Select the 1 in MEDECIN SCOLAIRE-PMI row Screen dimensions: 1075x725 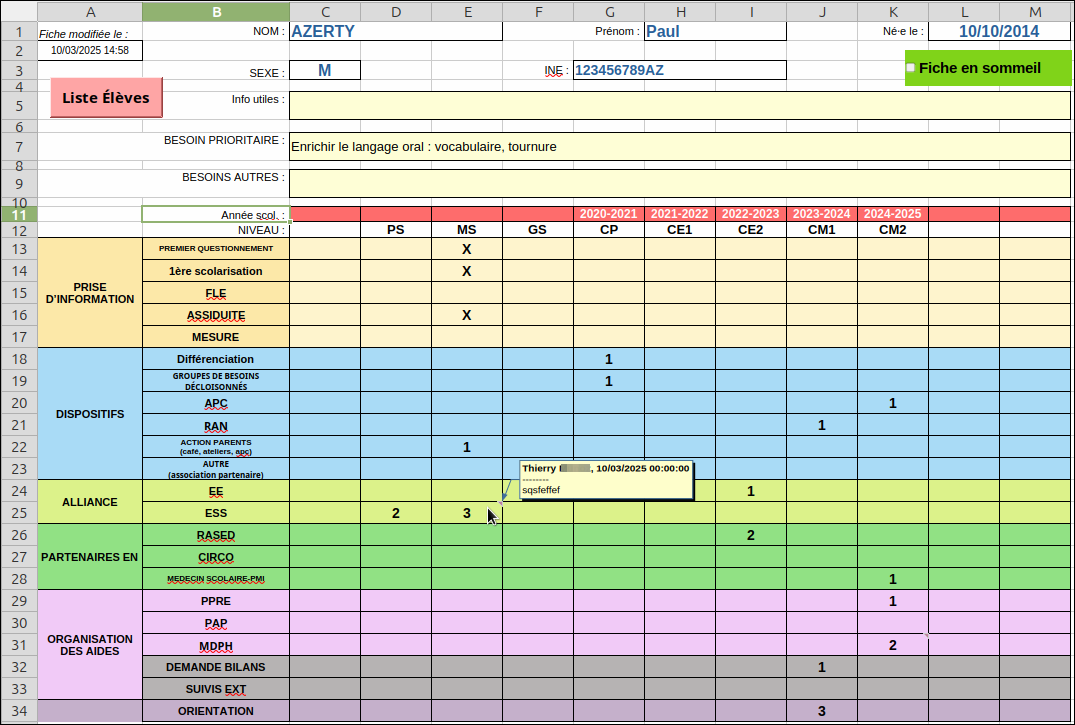click(893, 579)
